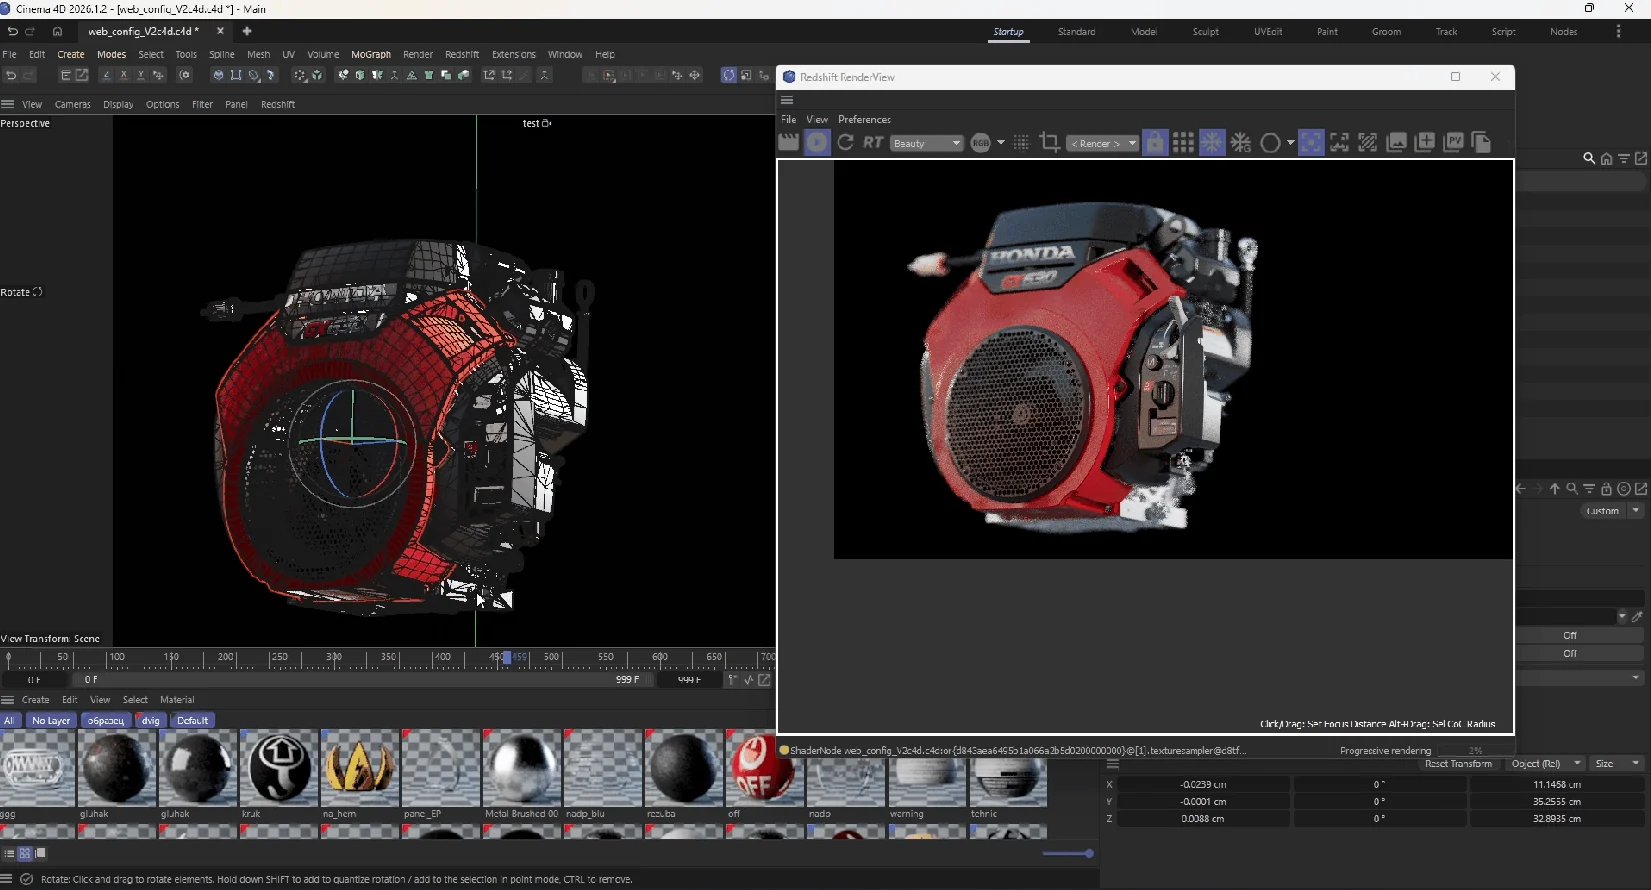Open the Render camera dropdown
The image size is (1651, 890).
click(1103, 143)
